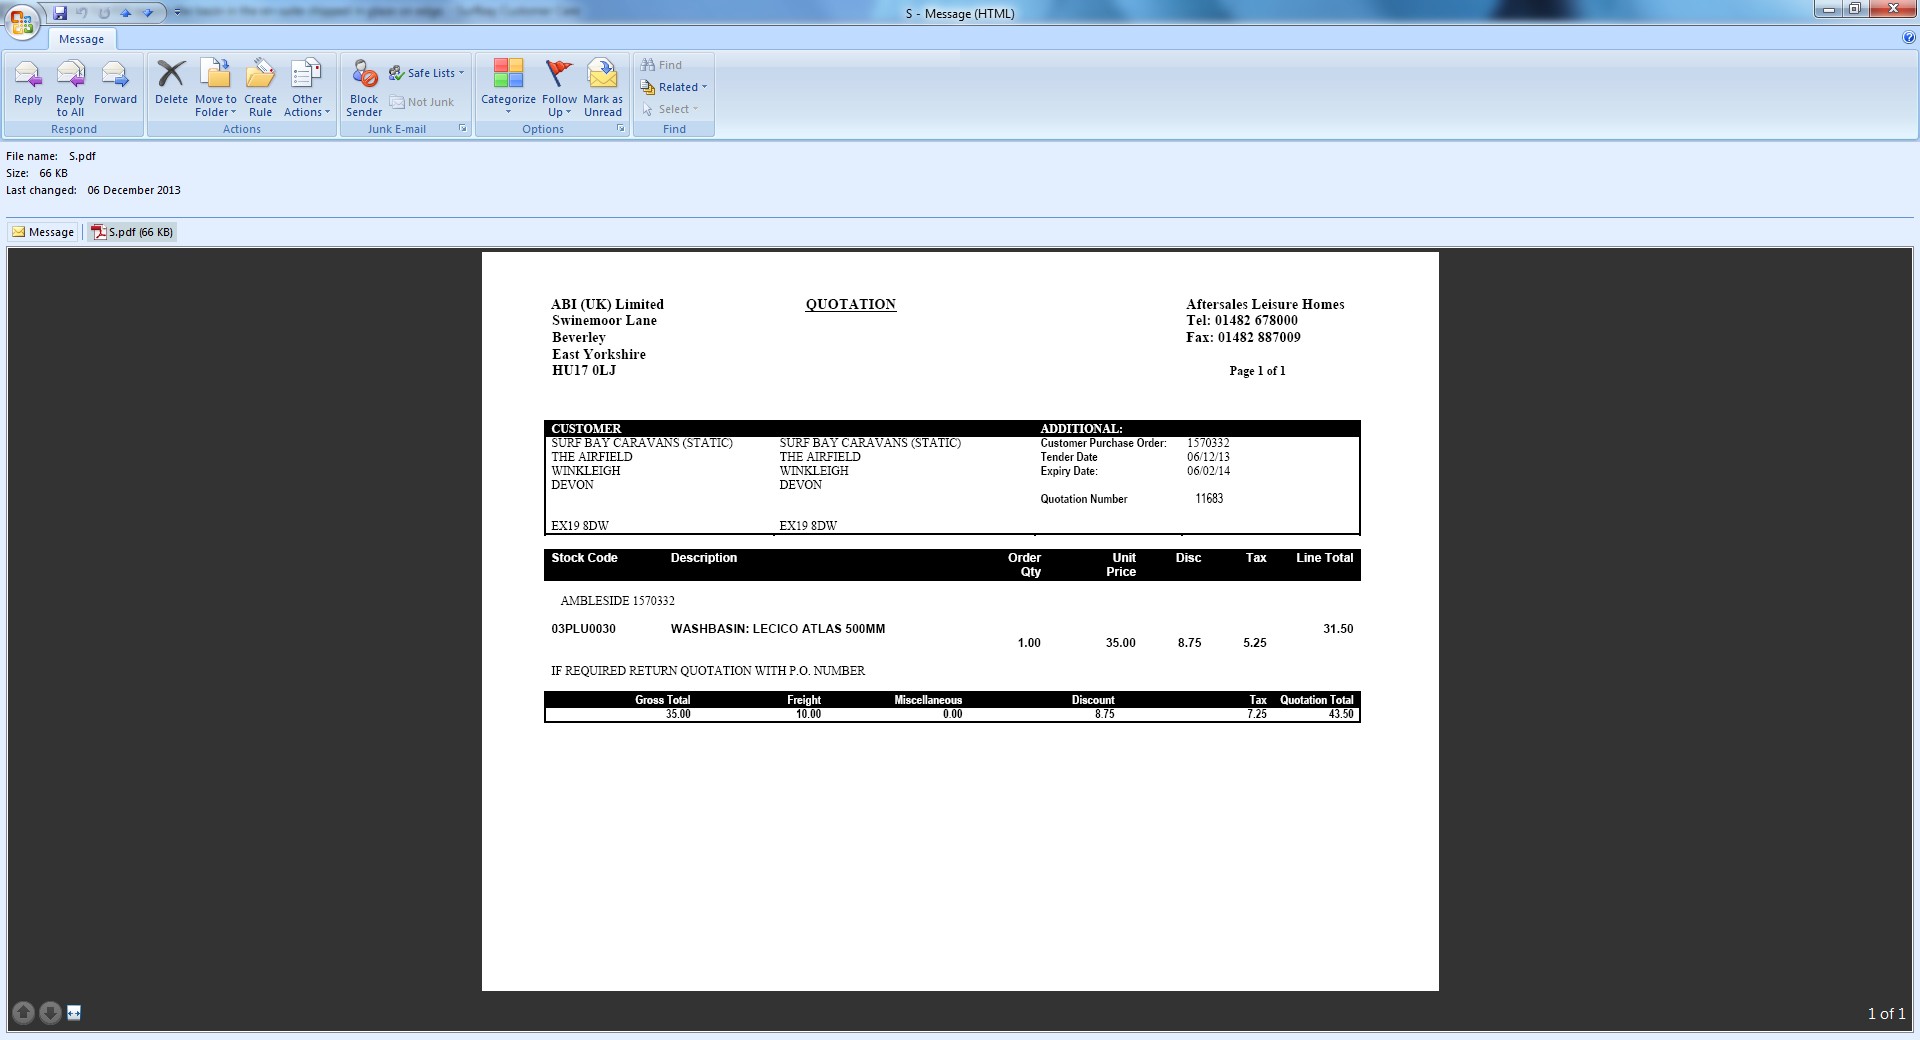Click 'WASHBASIN: LECICO ATLAS 500MM' description
The height and width of the screenshot is (1040, 1920).
coord(778,629)
